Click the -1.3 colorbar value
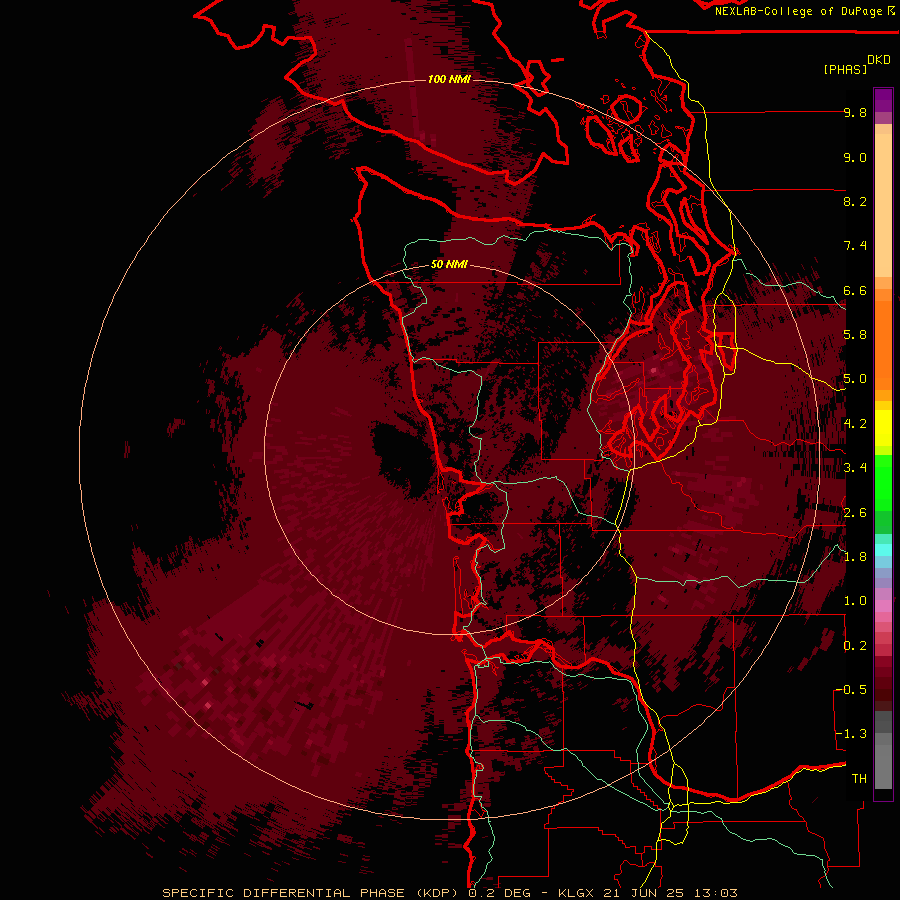This screenshot has width=900, height=900. [x=851, y=734]
